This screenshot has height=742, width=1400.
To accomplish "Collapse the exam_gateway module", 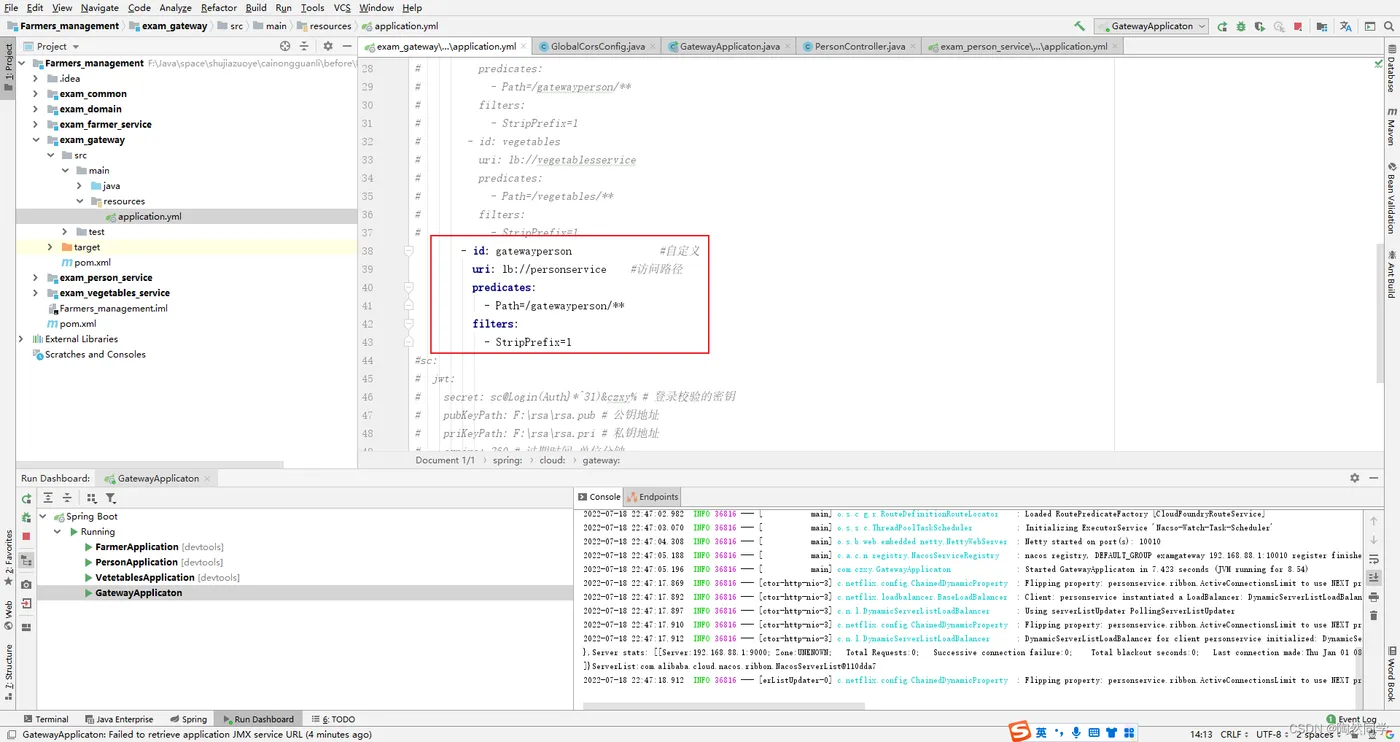I will coord(36,140).
